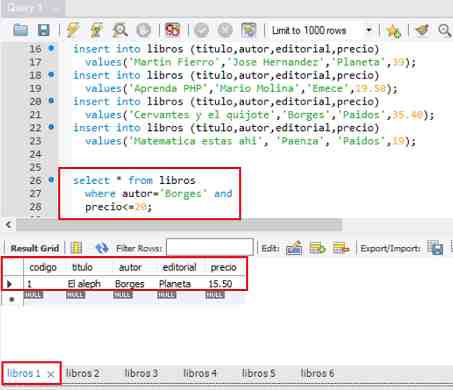Click new-row asterisk marker
This screenshot has height=390, width=453.
(x=12, y=299)
